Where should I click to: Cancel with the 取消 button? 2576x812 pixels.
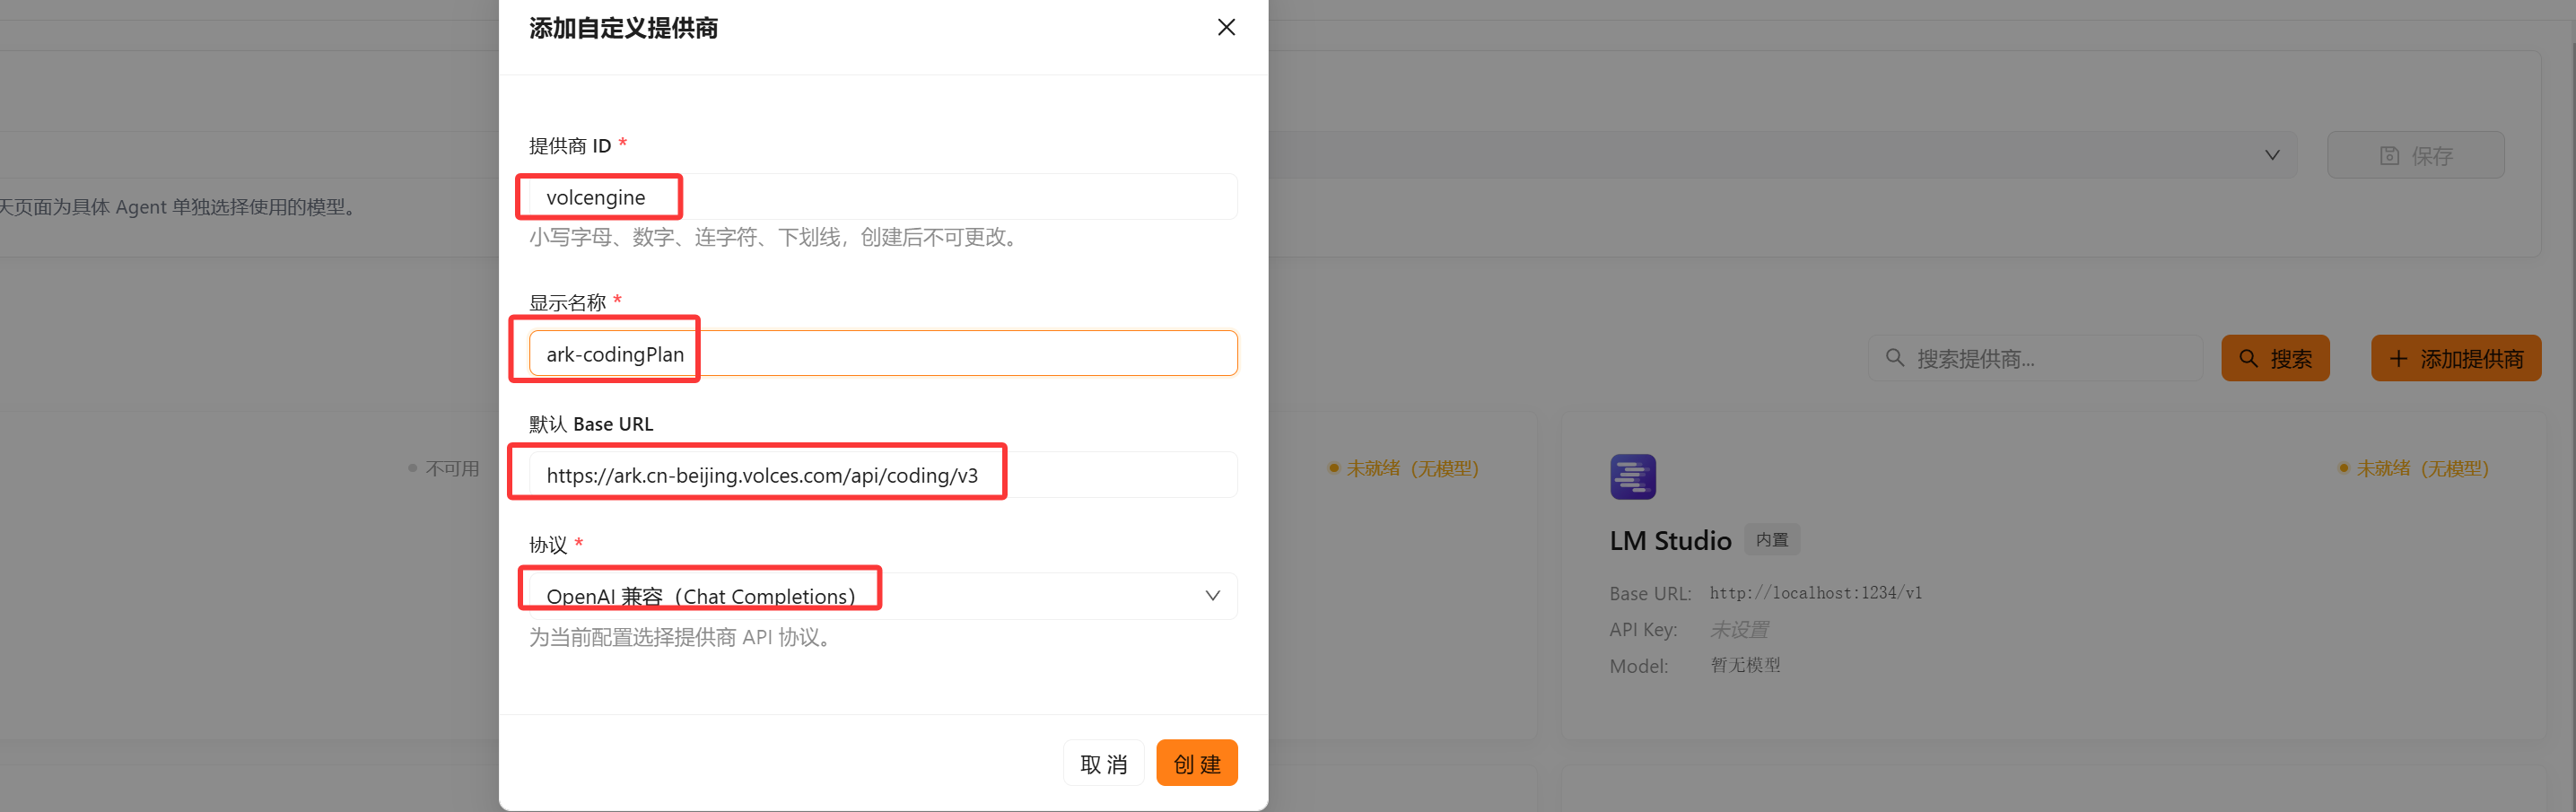pos(1103,764)
